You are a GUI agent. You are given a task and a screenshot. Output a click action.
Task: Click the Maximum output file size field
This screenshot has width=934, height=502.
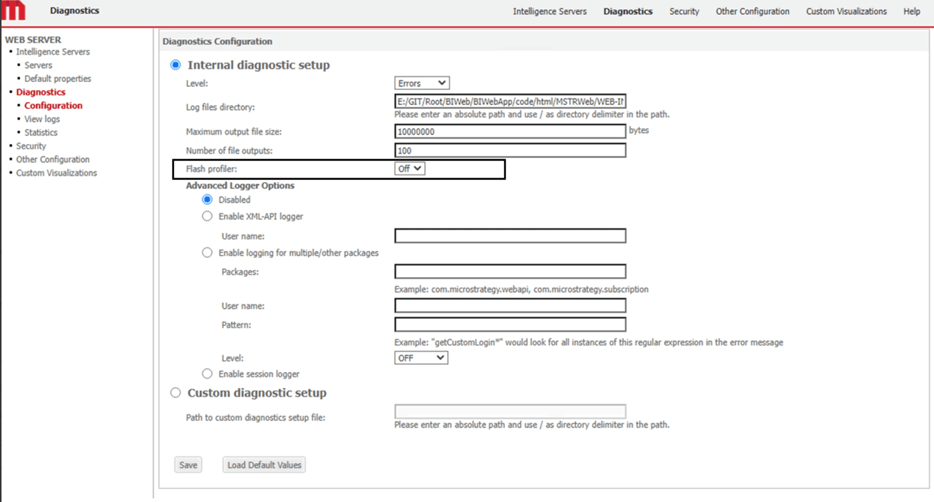510,132
